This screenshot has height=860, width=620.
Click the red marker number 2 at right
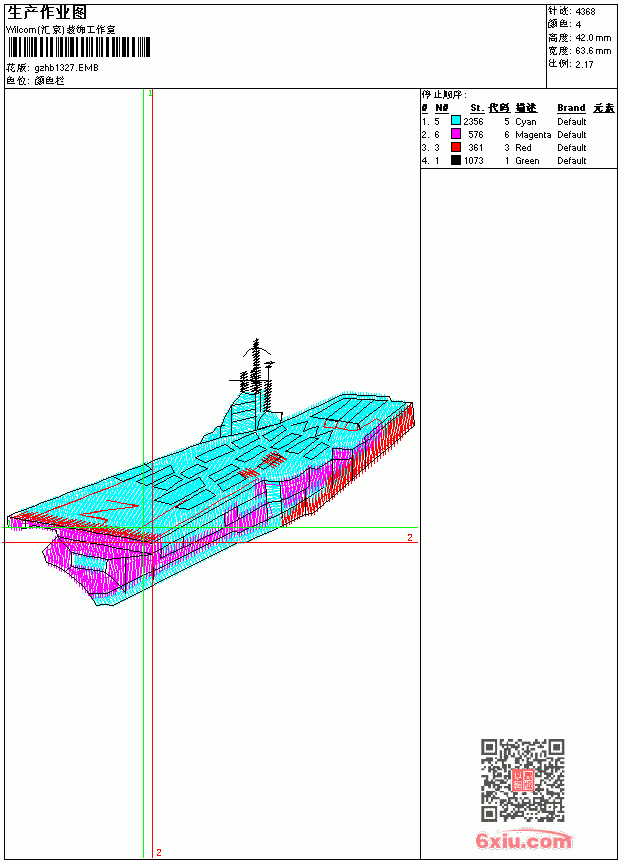[x=410, y=538]
